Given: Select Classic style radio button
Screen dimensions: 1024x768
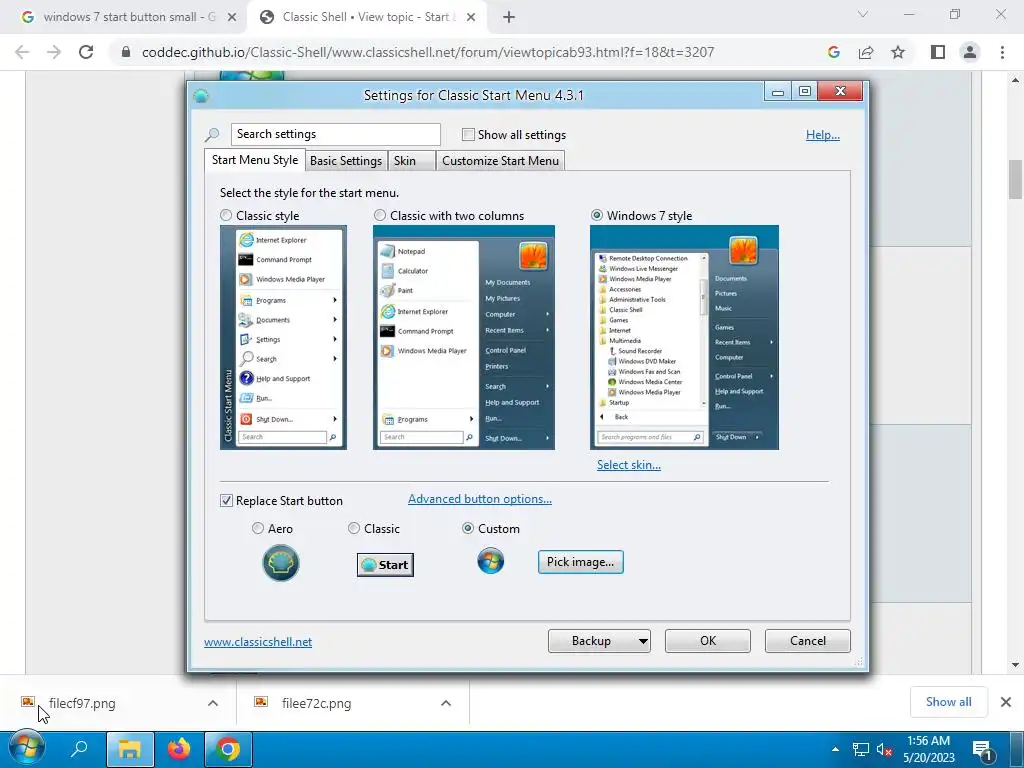Looking at the screenshot, I should (226, 215).
